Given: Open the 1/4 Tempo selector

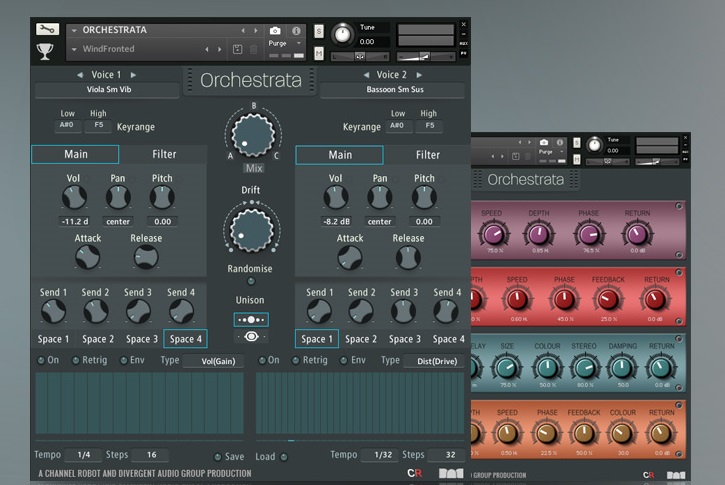Looking at the screenshot, I should pos(84,455).
